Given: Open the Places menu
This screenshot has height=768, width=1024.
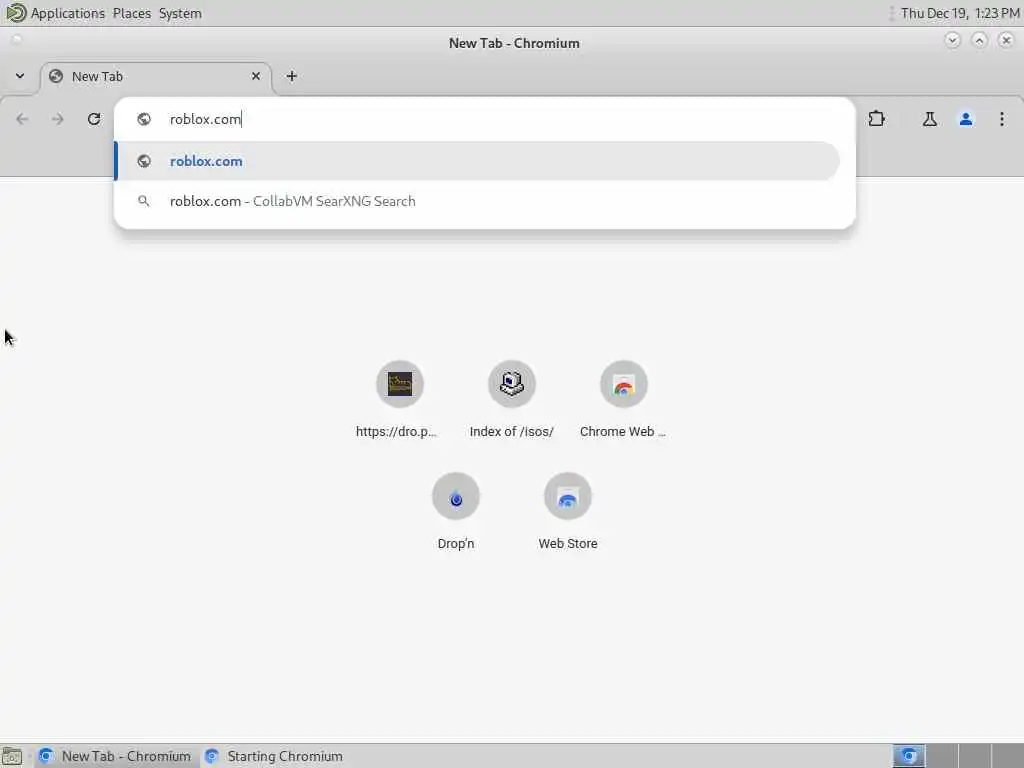Looking at the screenshot, I should pos(131,13).
